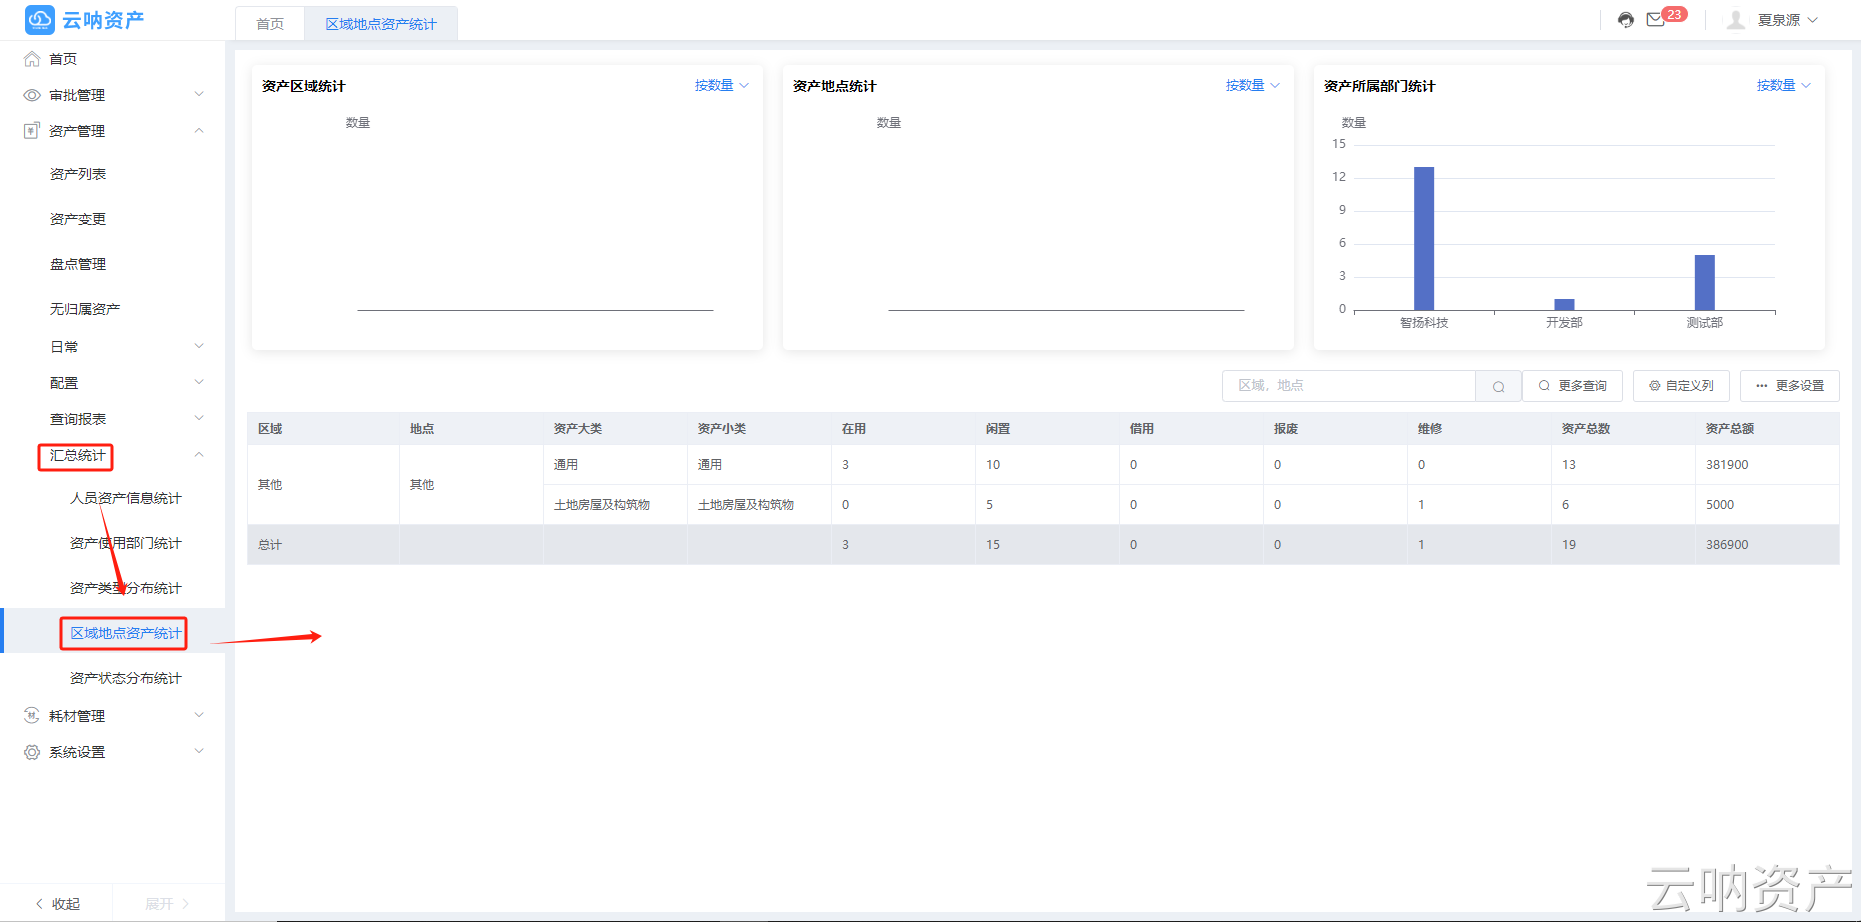Open 资产使用部门统计 menu item

click(x=126, y=543)
